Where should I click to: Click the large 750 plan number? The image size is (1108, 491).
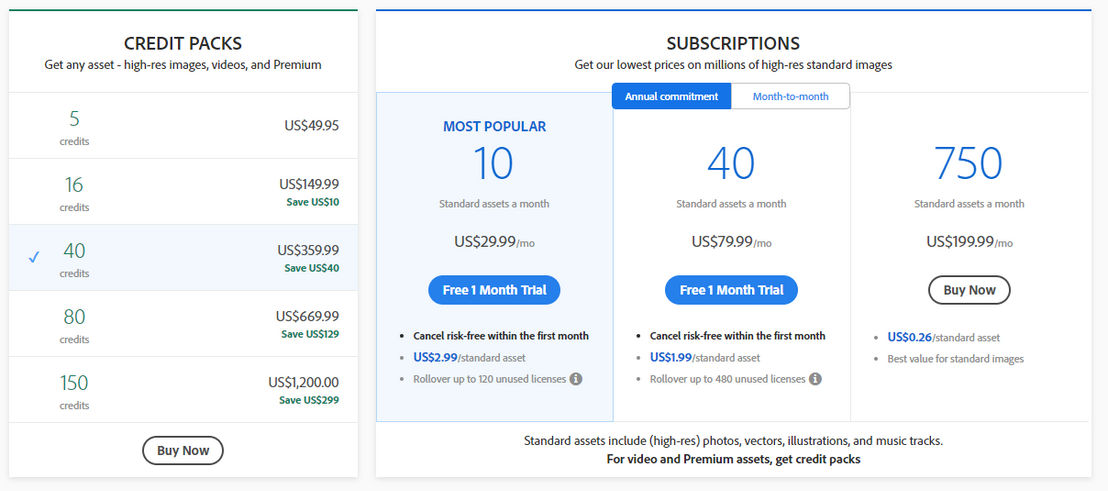[x=969, y=163]
